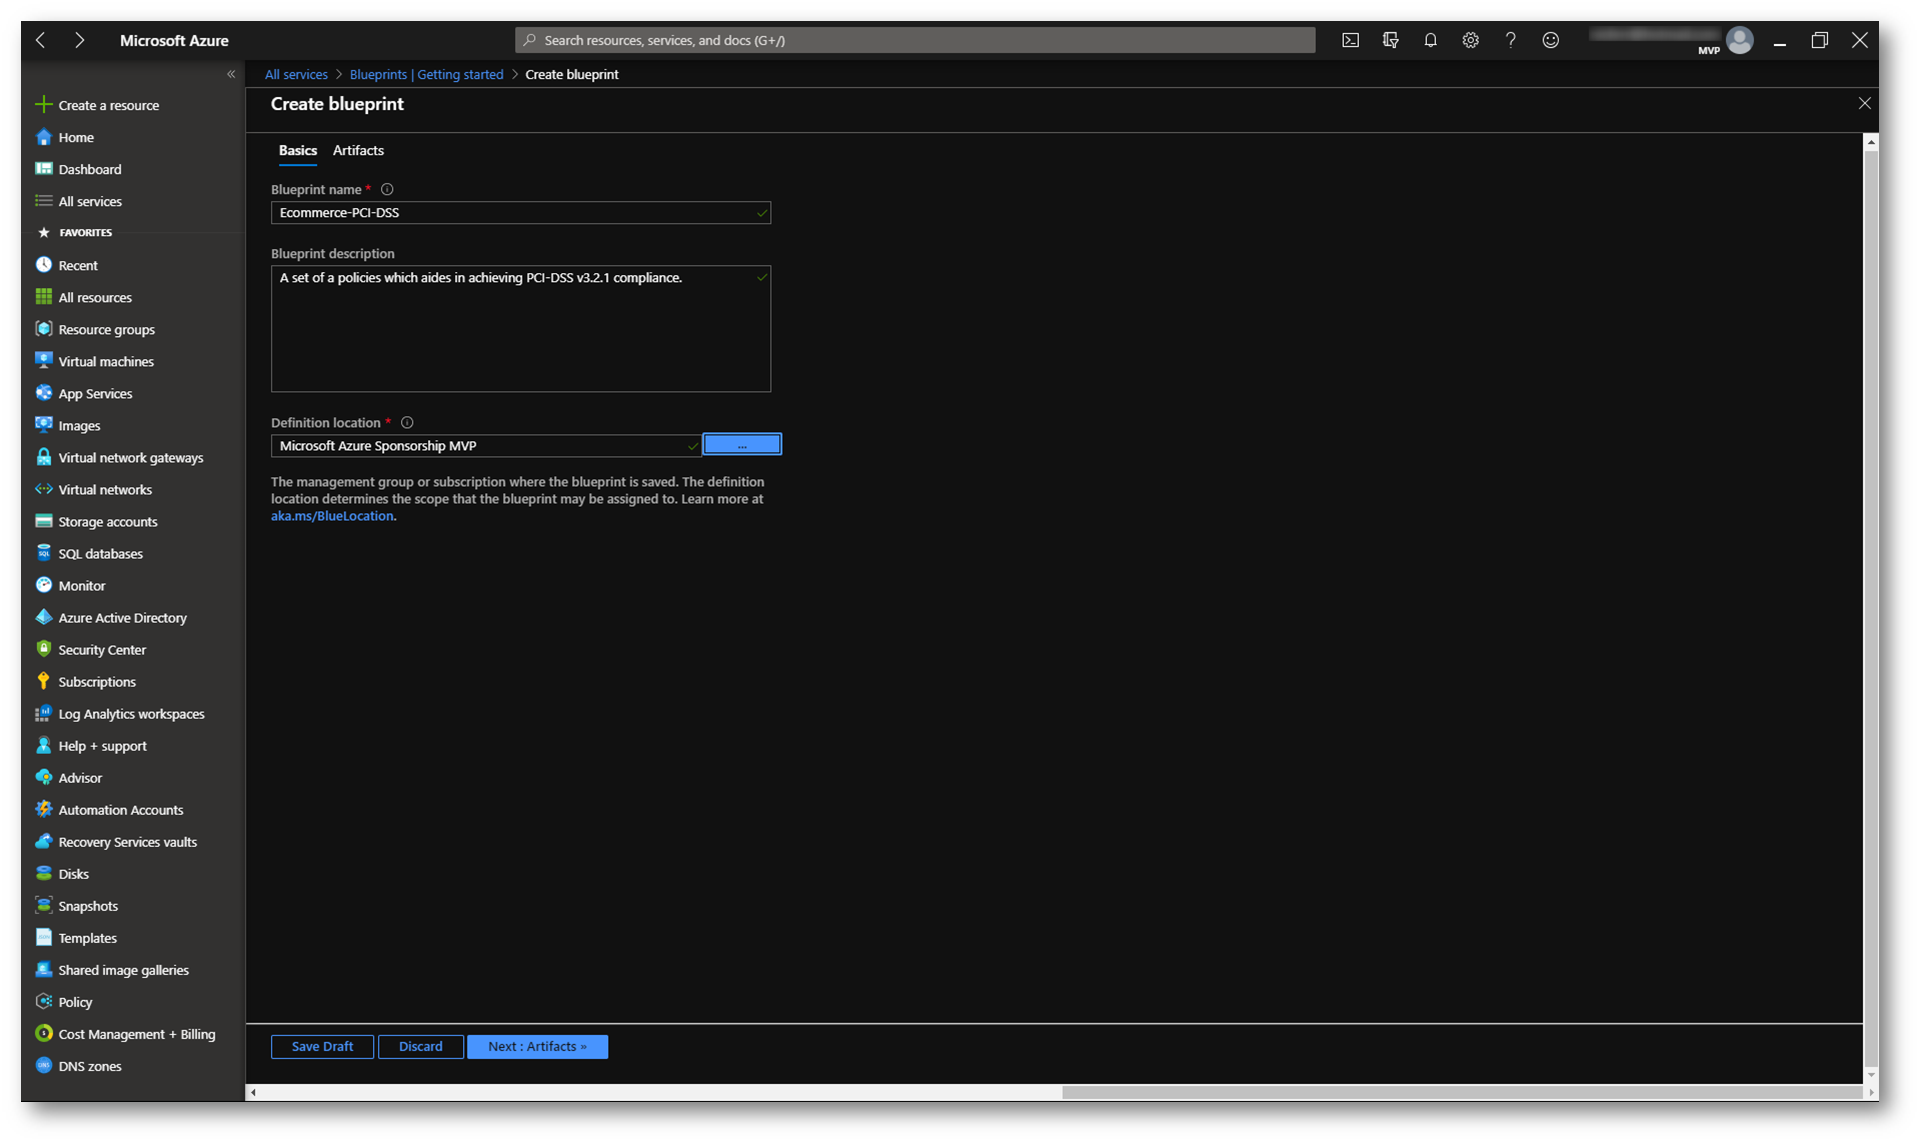Open Log Analytics workspaces in sidebar
The height and width of the screenshot is (1144, 1921).
click(120, 713)
